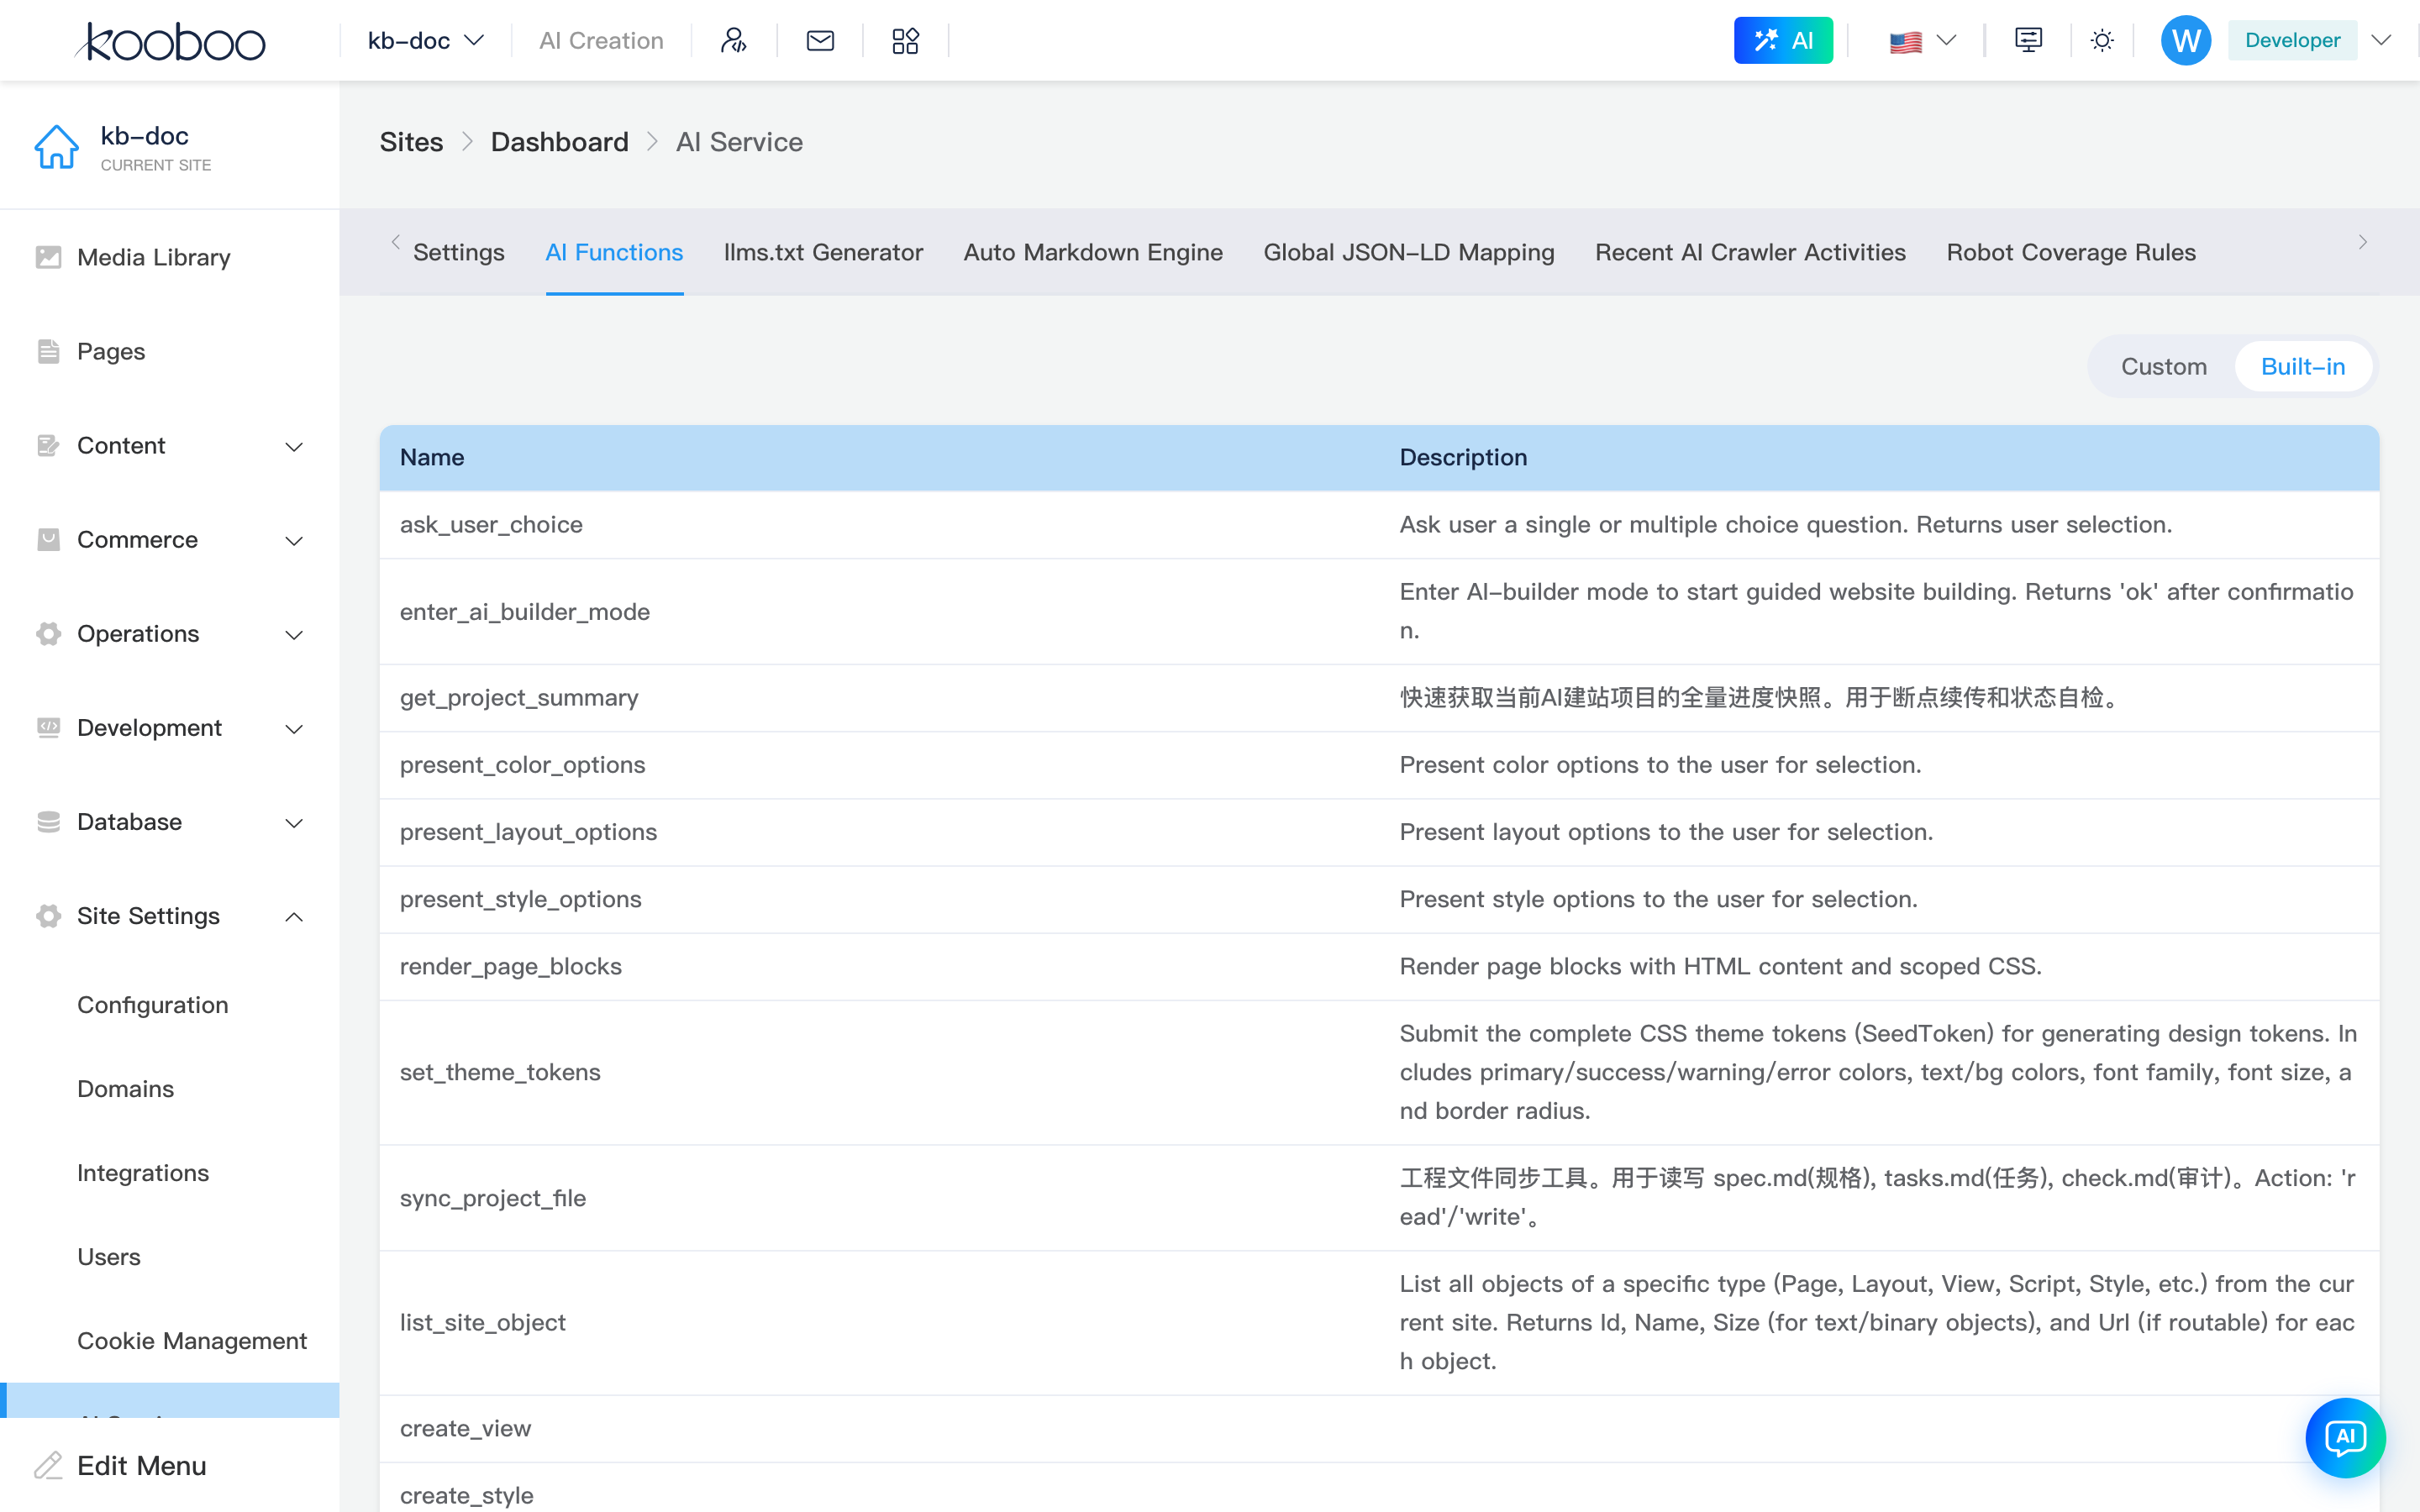Switch to the Auto Markdown Engine tab
Viewport: 2420px width, 1512px height.
[x=1093, y=252]
